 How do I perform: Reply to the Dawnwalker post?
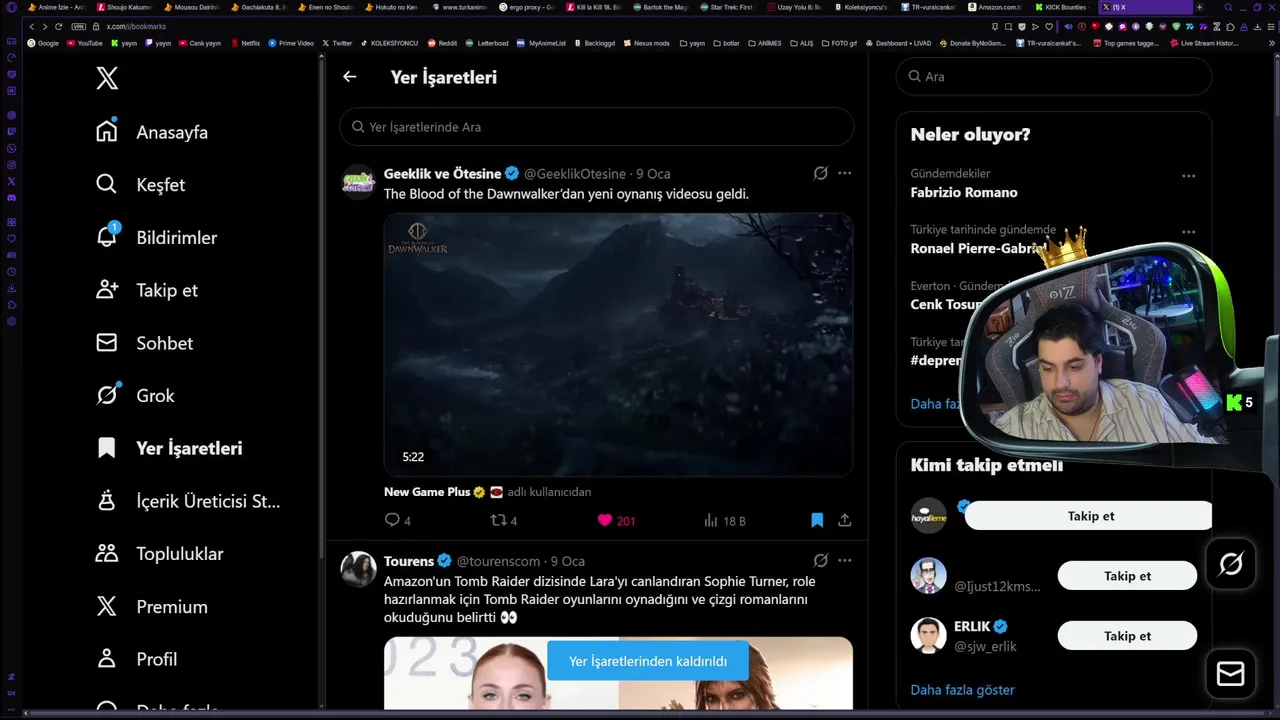[398, 520]
